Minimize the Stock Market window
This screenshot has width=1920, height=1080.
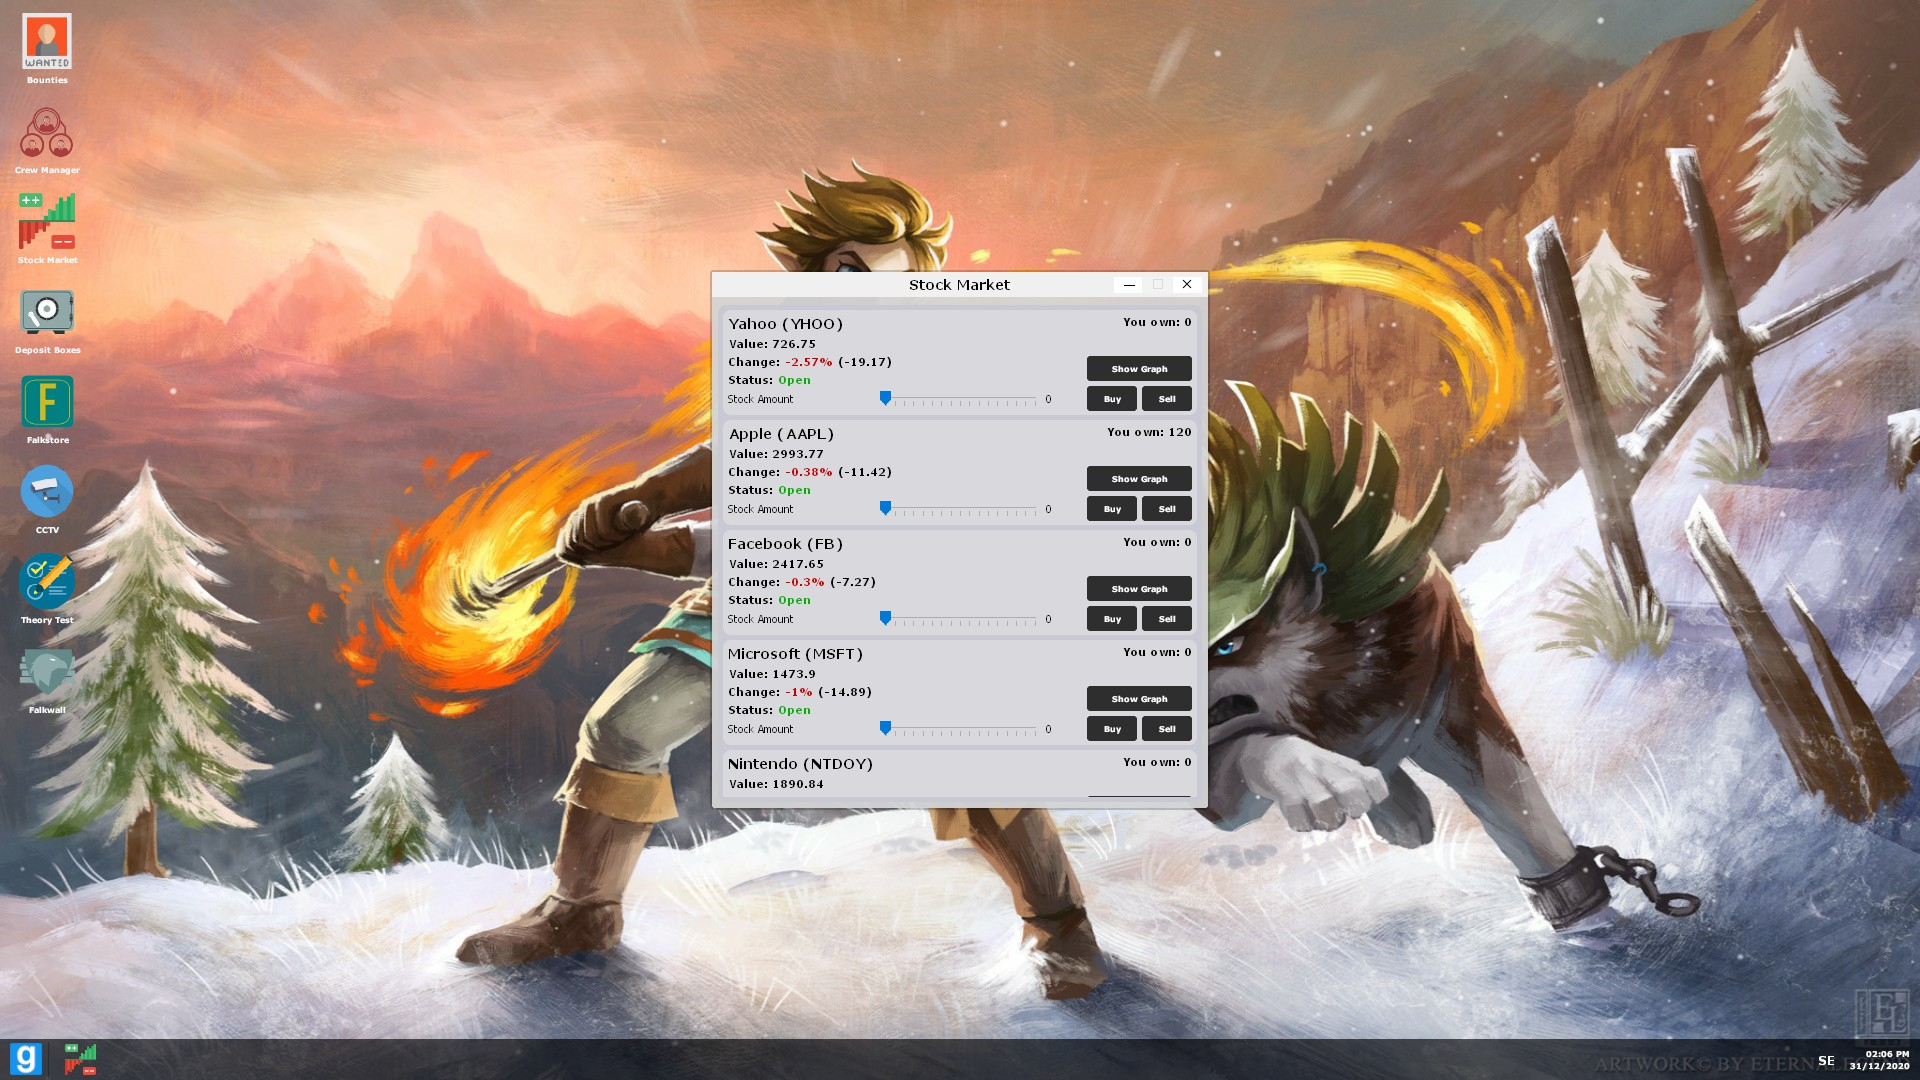(1129, 285)
